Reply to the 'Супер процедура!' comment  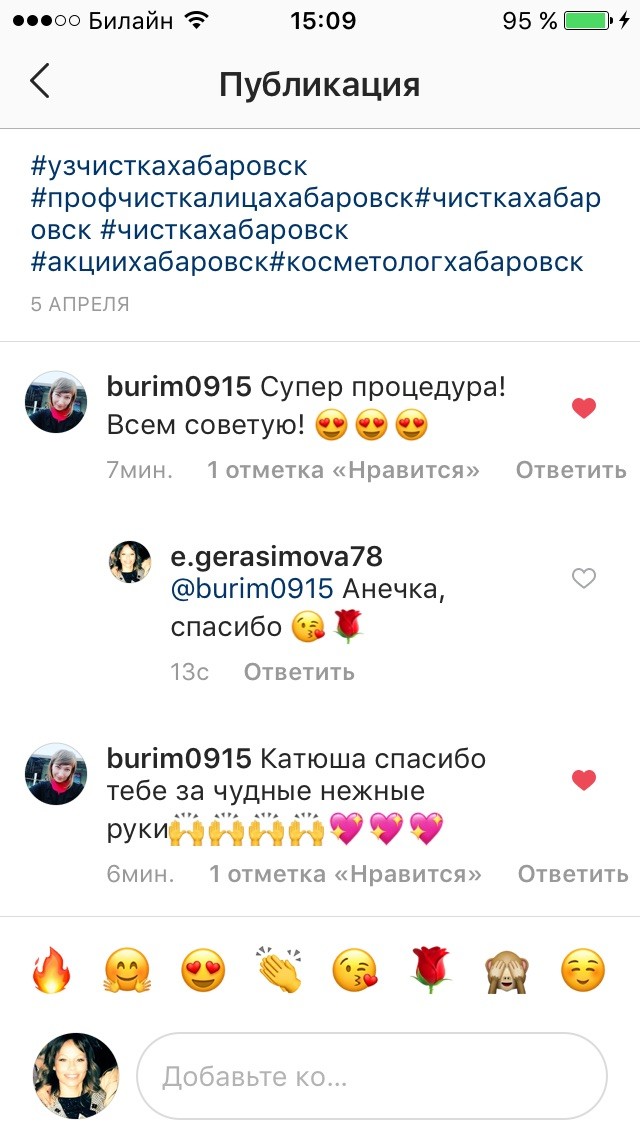click(x=571, y=470)
